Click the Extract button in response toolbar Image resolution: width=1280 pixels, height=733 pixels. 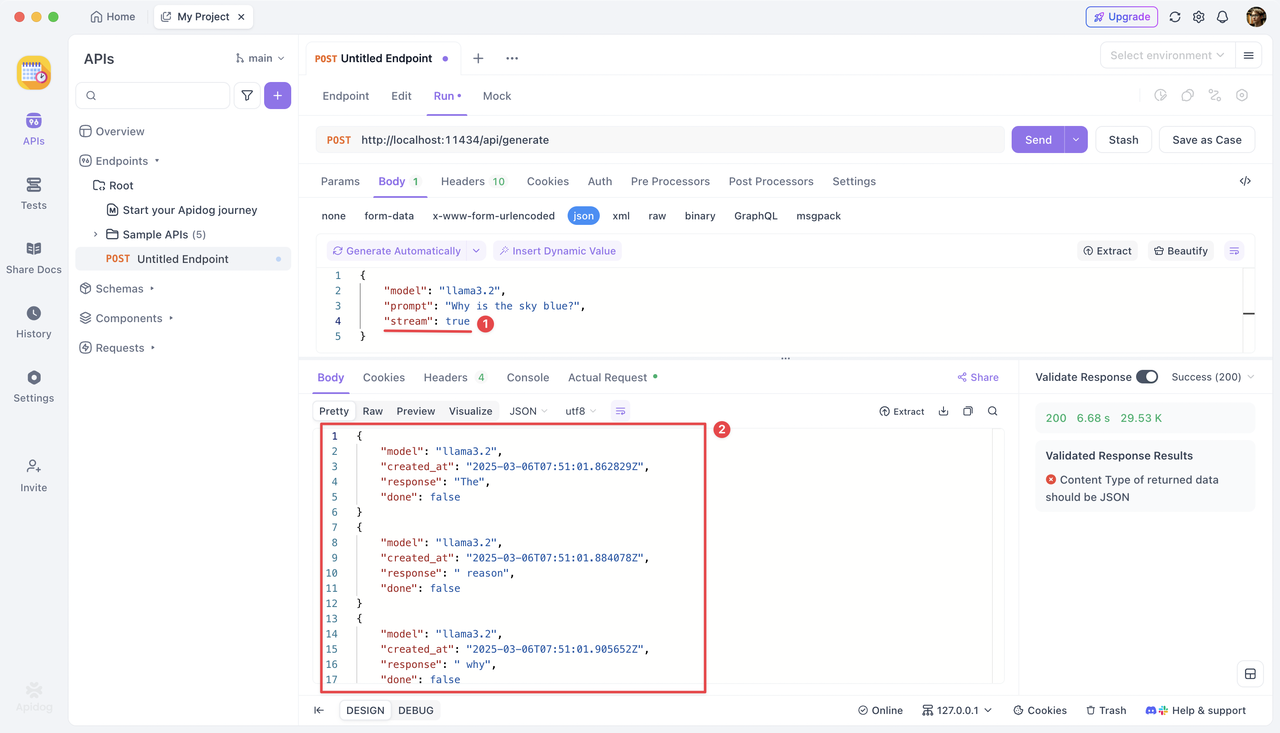(902, 411)
